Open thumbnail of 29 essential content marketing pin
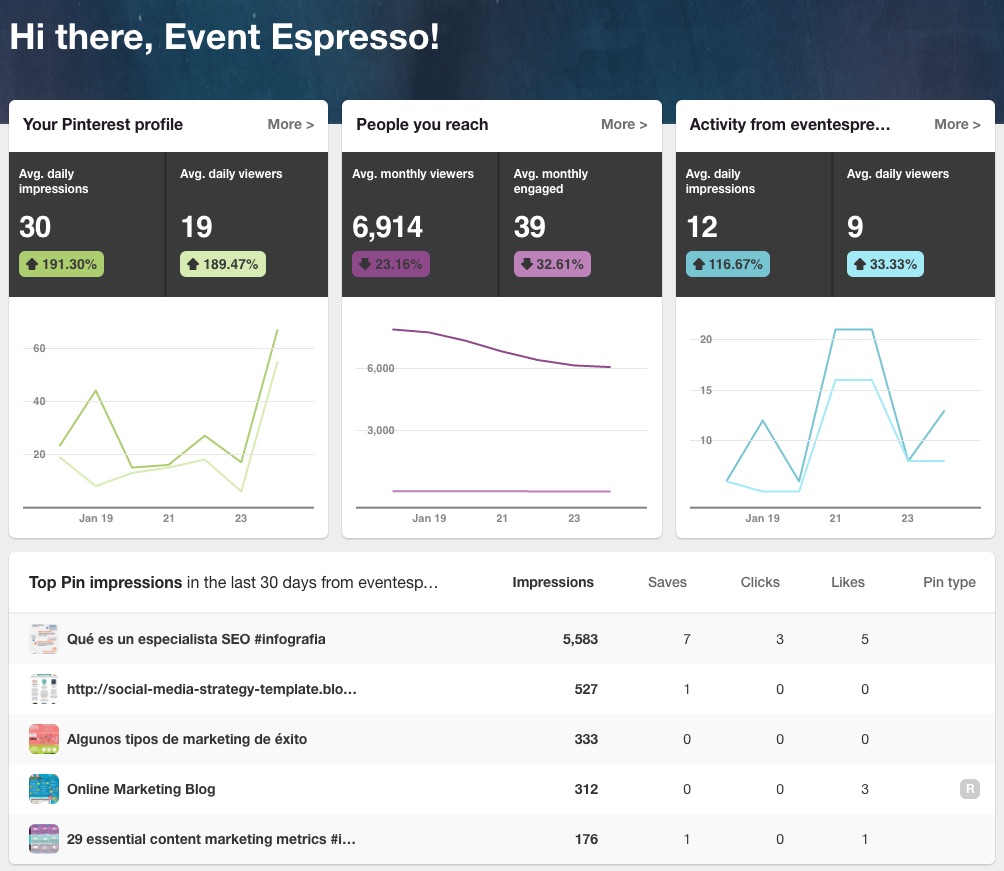This screenshot has height=871, width=1004. [x=44, y=838]
